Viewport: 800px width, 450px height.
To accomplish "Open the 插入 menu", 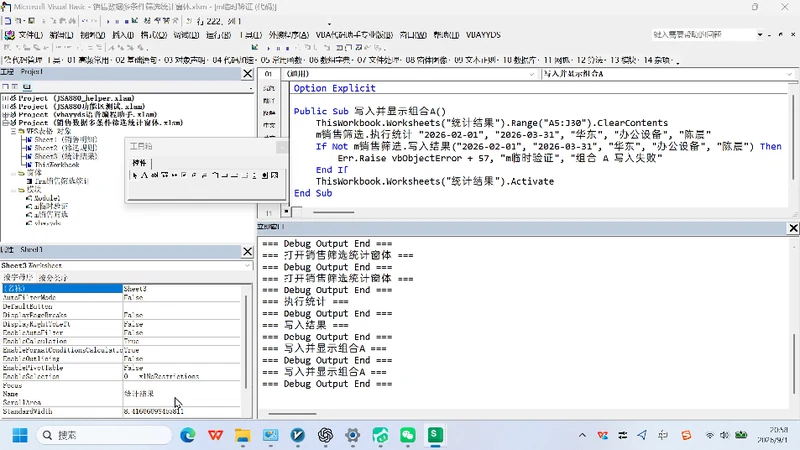I will point(122,35).
